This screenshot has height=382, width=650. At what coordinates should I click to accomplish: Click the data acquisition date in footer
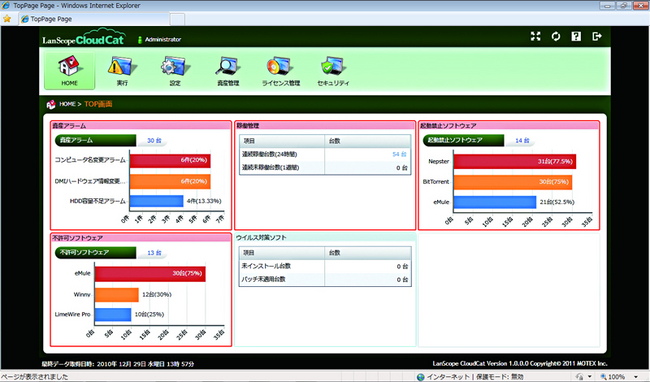click(x=118, y=364)
